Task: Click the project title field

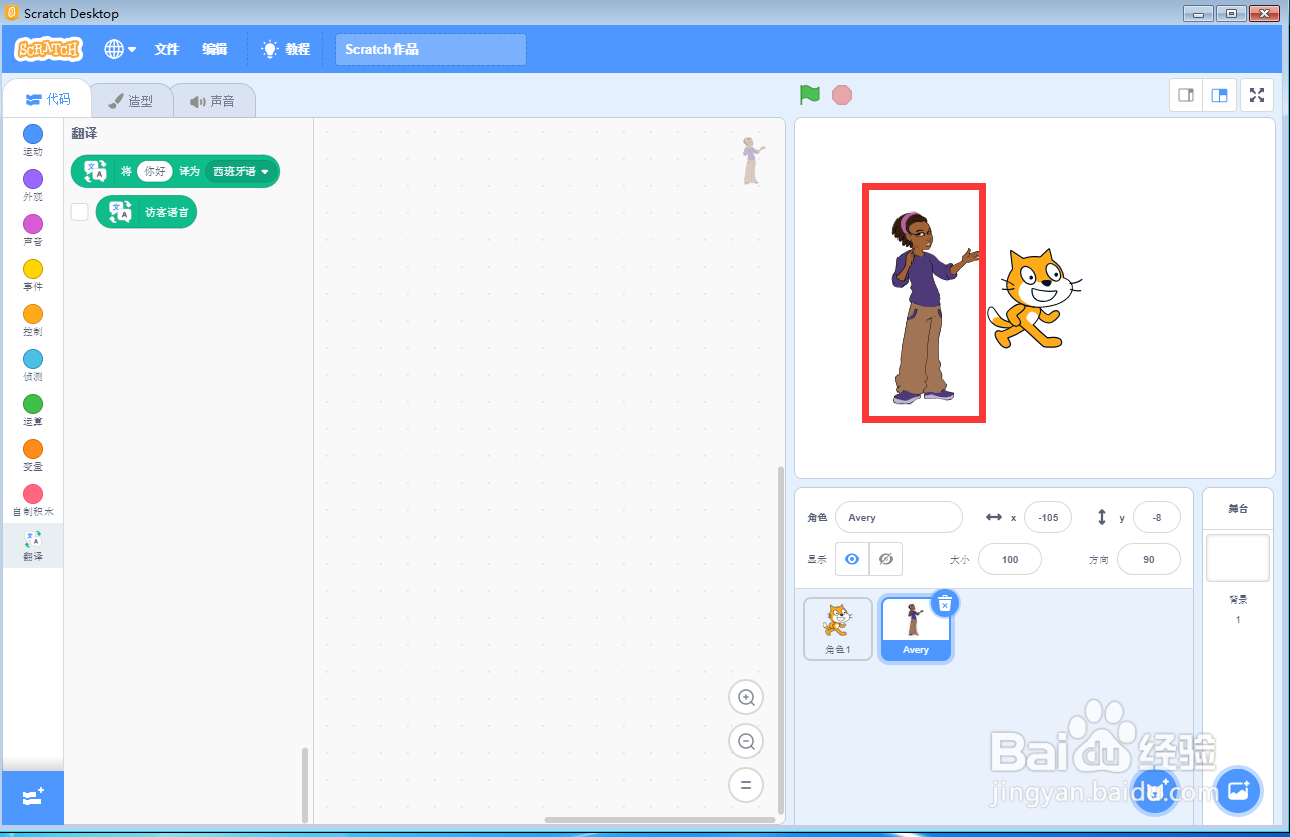Action: (431, 49)
